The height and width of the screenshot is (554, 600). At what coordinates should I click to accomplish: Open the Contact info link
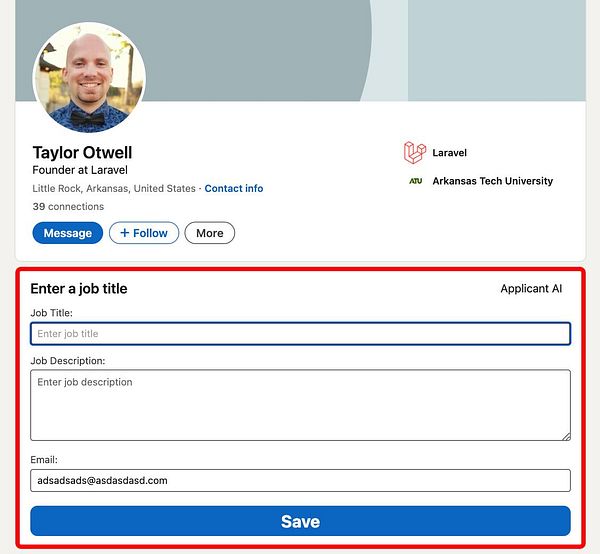(x=234, y=188)
